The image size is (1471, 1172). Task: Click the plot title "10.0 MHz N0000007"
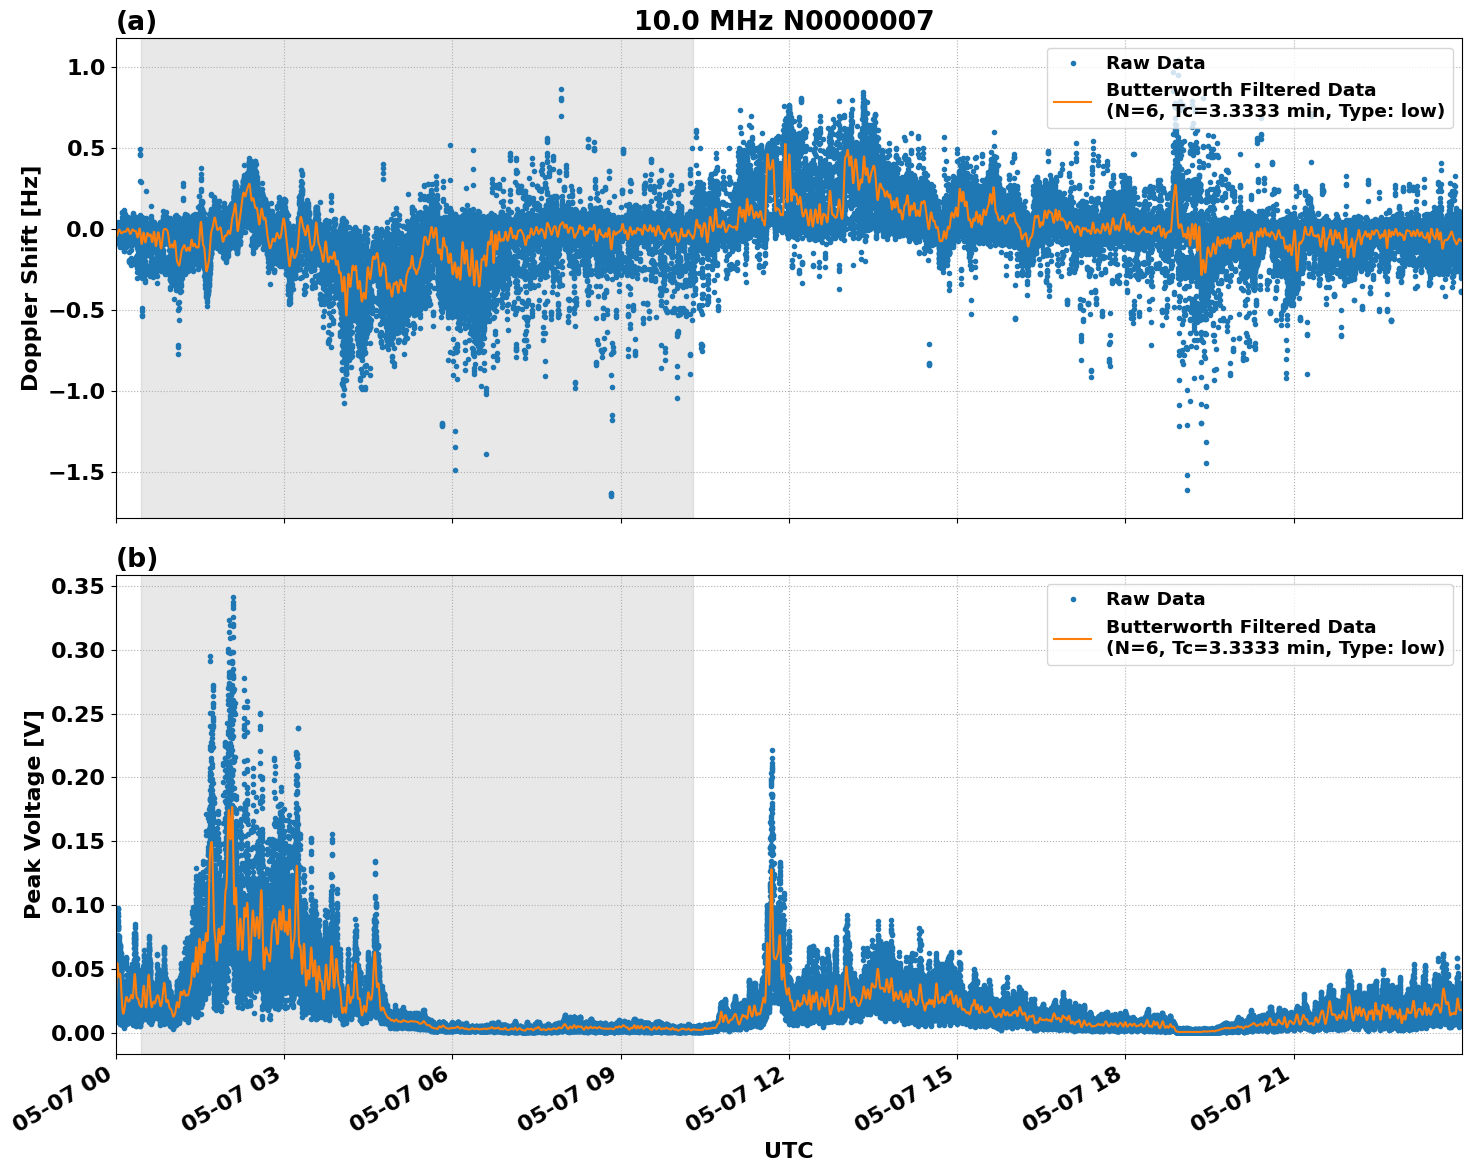[783, 21]
